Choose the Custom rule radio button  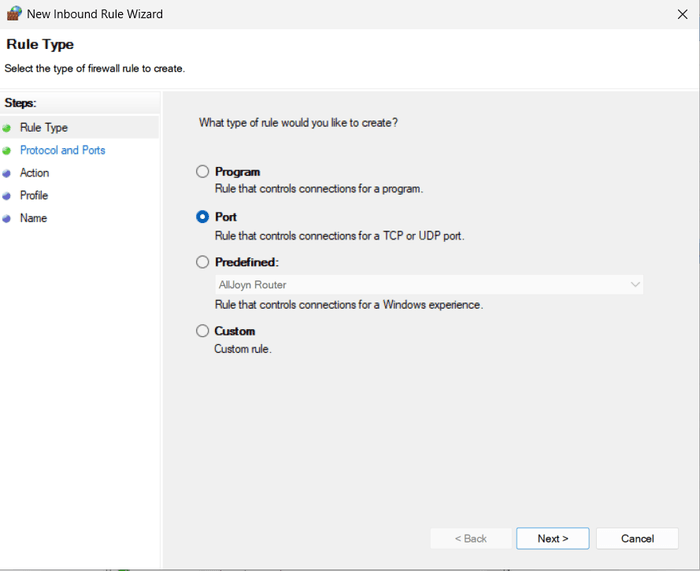coord(203,331)
